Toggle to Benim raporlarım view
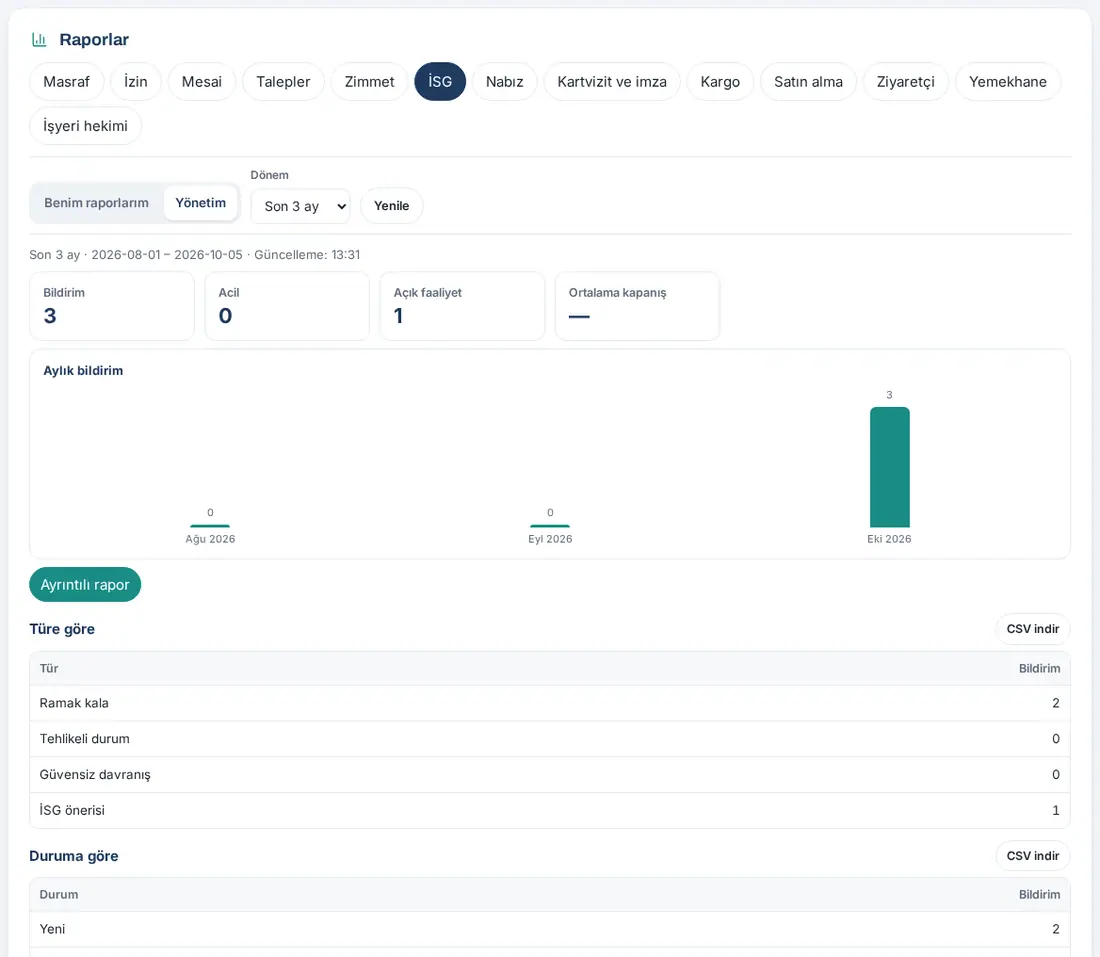The image size is (1100, 957). tap(97, 203)
